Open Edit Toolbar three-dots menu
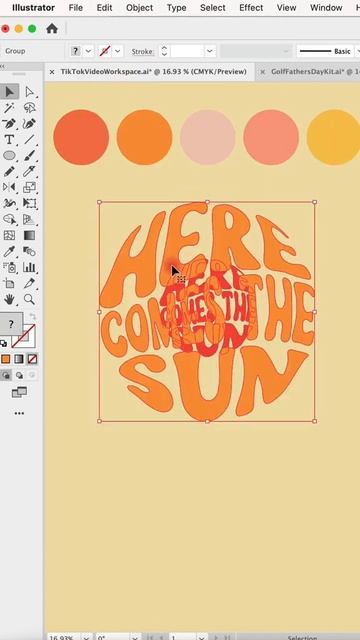This screenshot has height=640, width=360. [x=19, y=413]
